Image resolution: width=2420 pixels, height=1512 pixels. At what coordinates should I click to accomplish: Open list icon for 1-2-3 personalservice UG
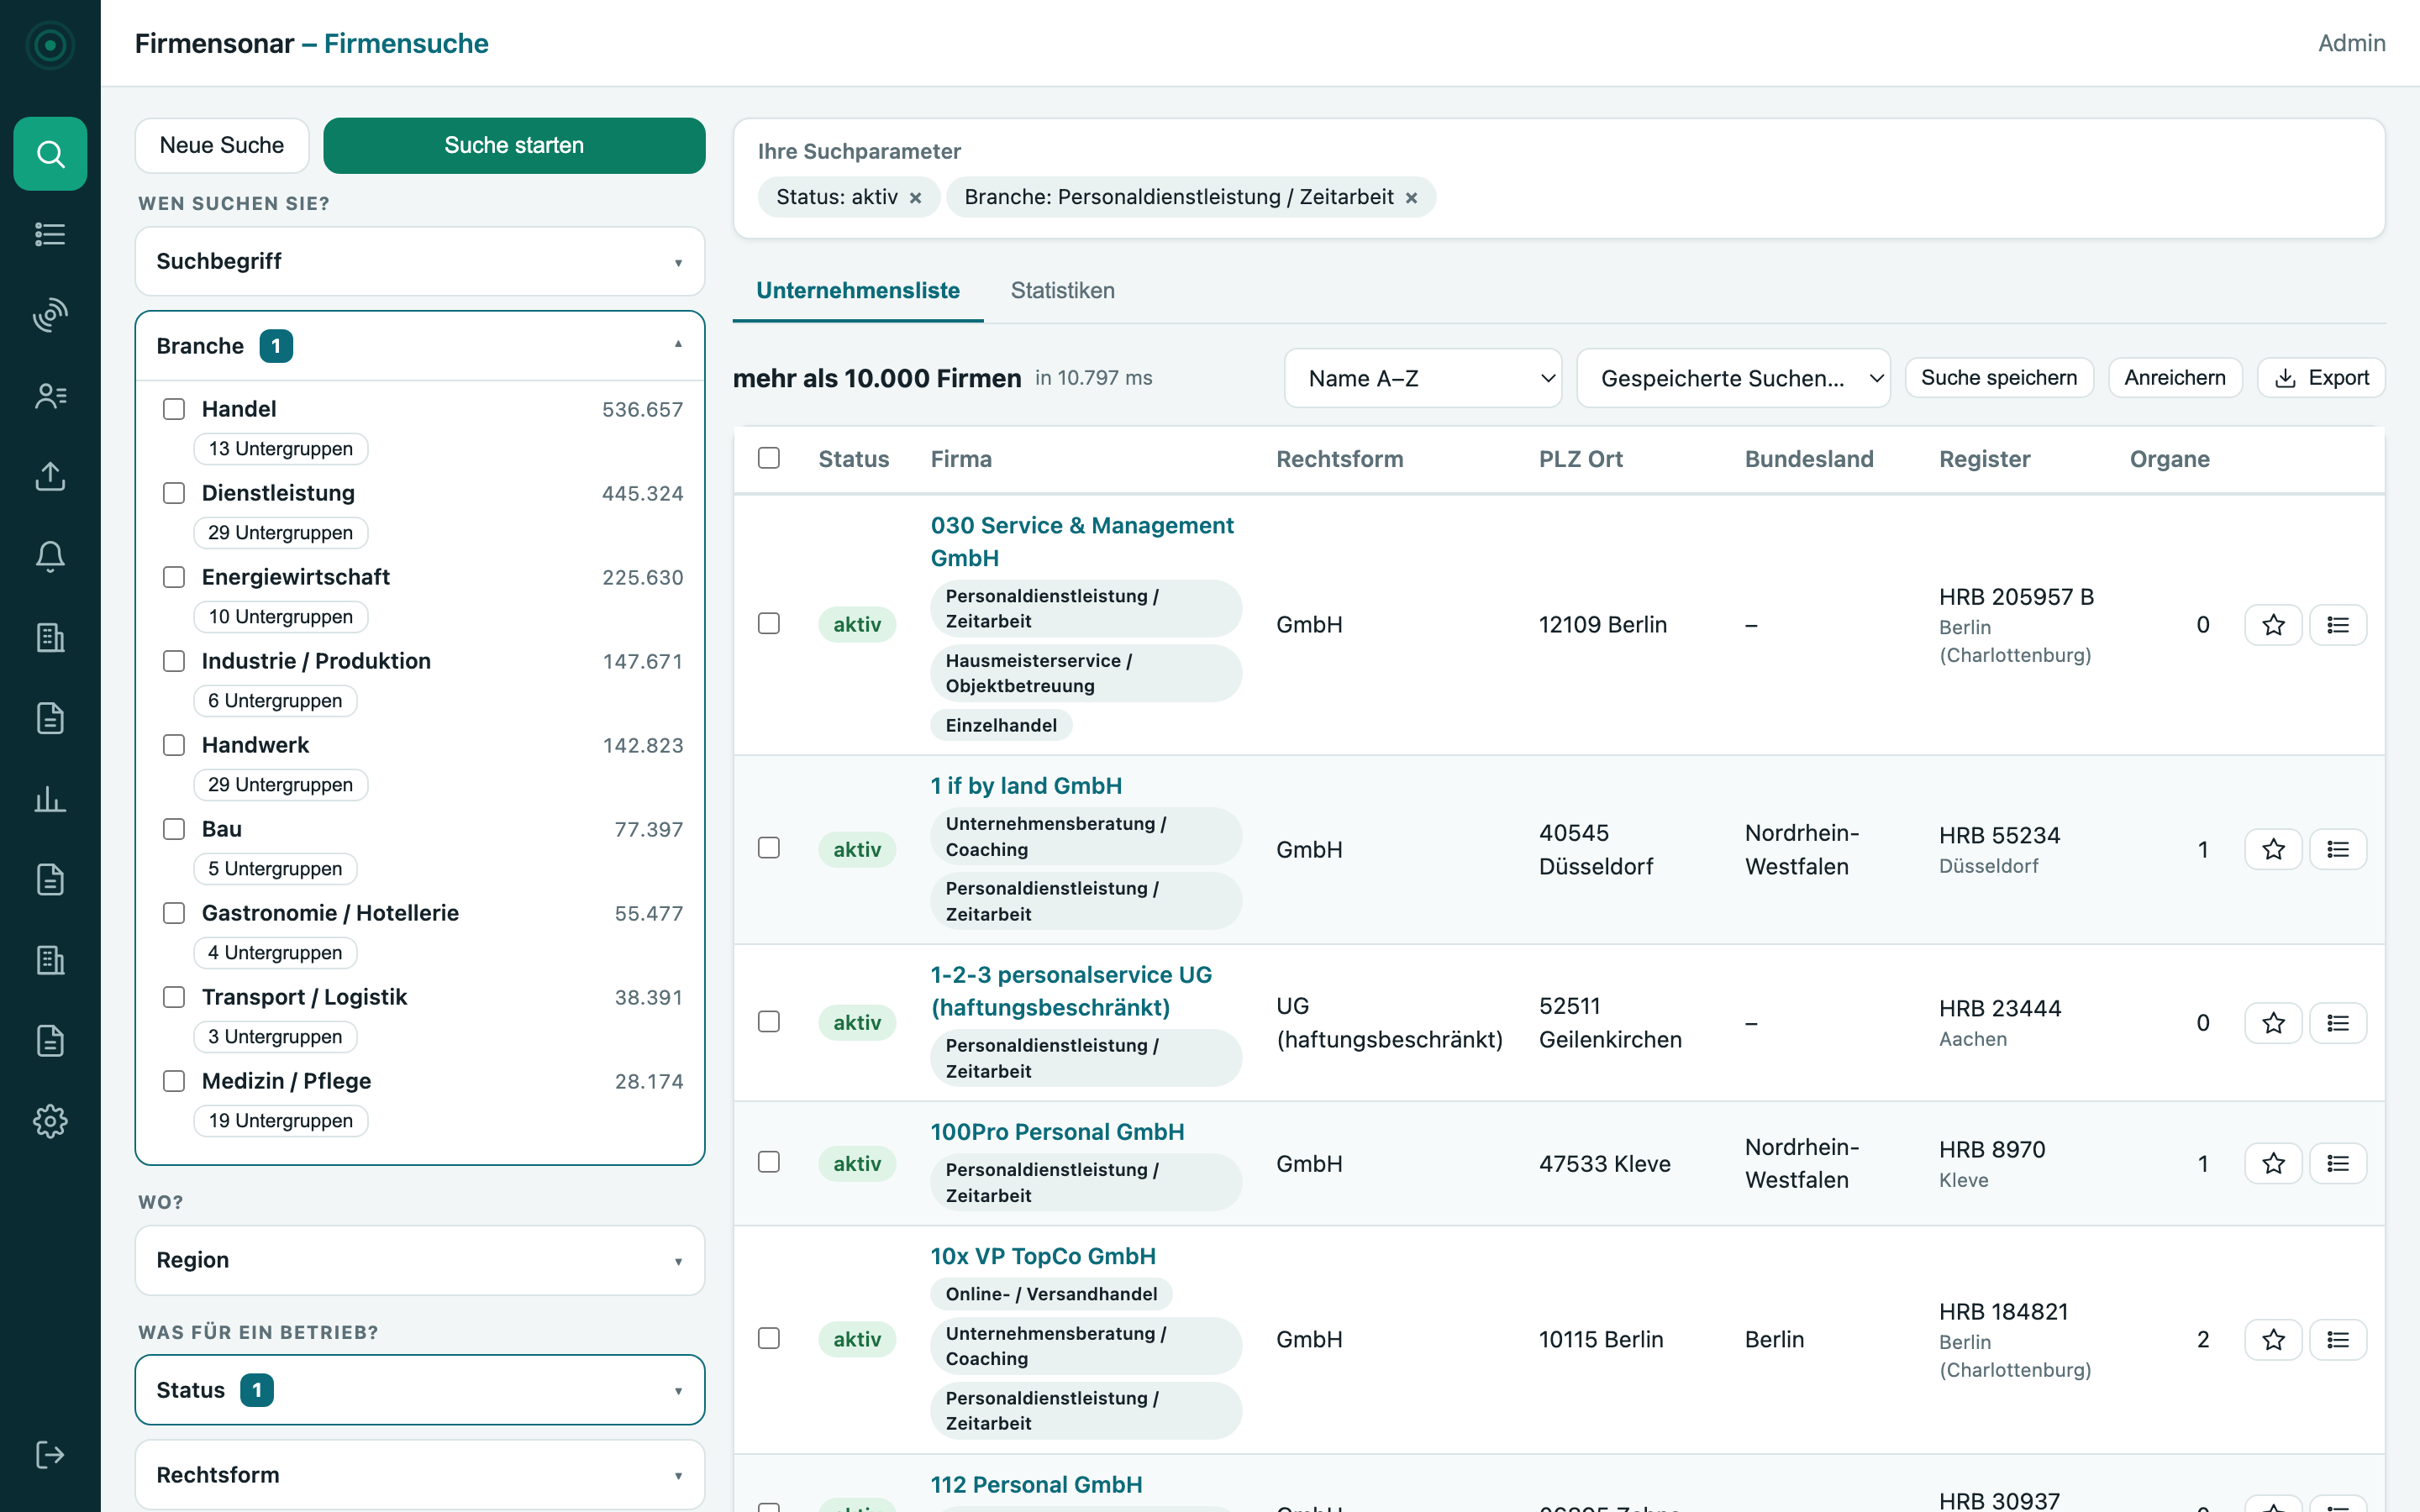(x=2338, y=1023)
